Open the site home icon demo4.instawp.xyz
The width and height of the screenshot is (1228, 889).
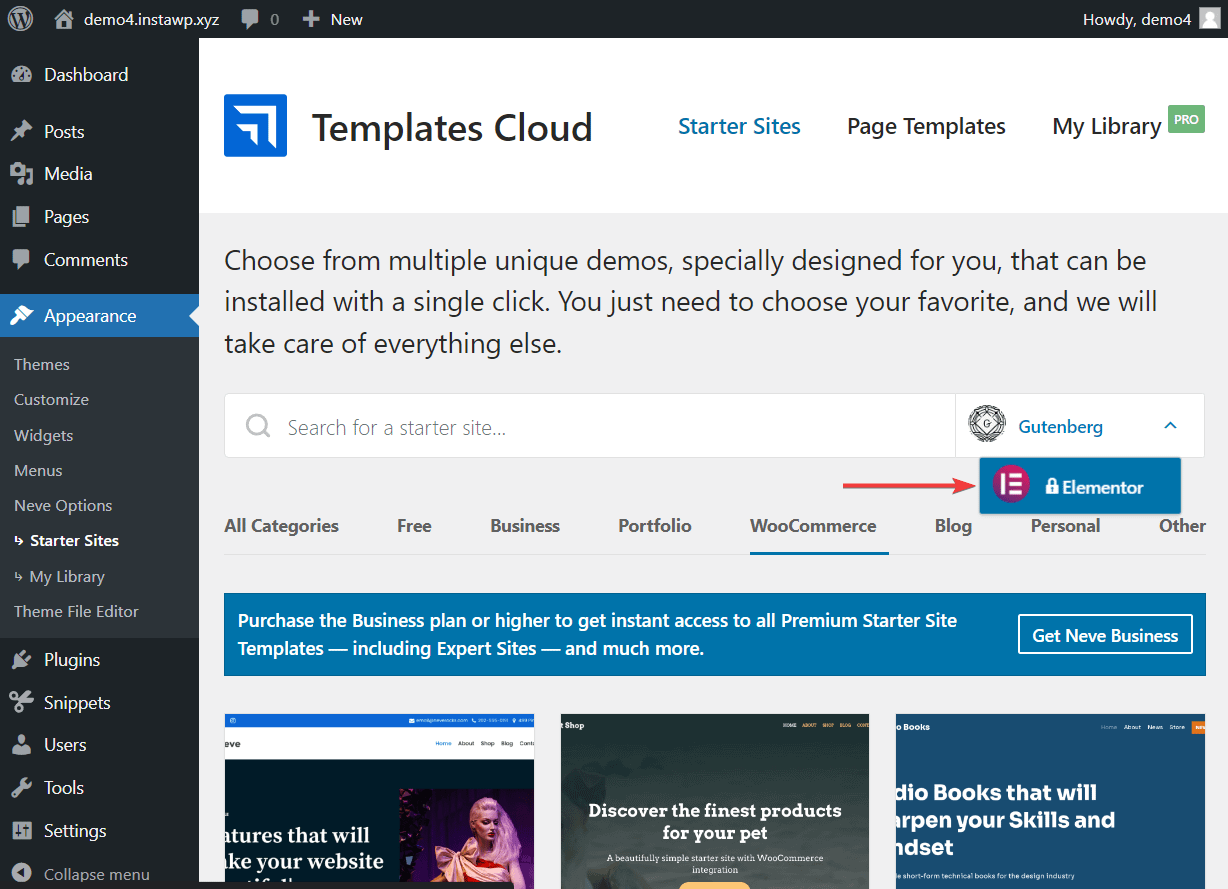point(64,19)
